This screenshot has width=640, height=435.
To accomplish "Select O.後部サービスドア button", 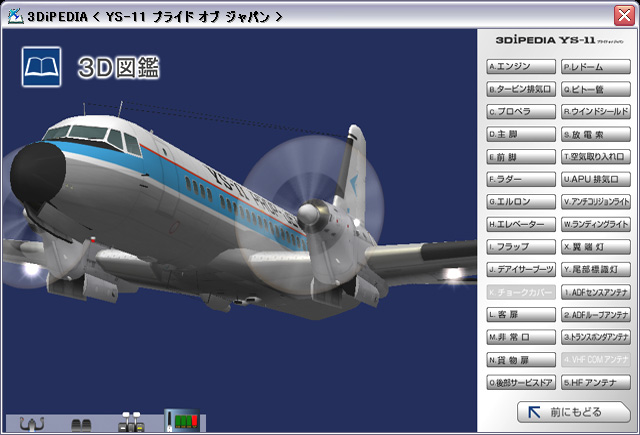I will coord(521,382).
